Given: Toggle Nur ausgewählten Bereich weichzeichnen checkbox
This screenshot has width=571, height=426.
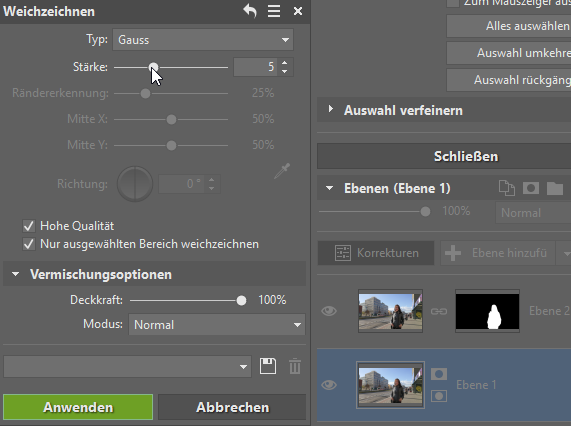Looking at the screenshot, I should tap(29, 244).
